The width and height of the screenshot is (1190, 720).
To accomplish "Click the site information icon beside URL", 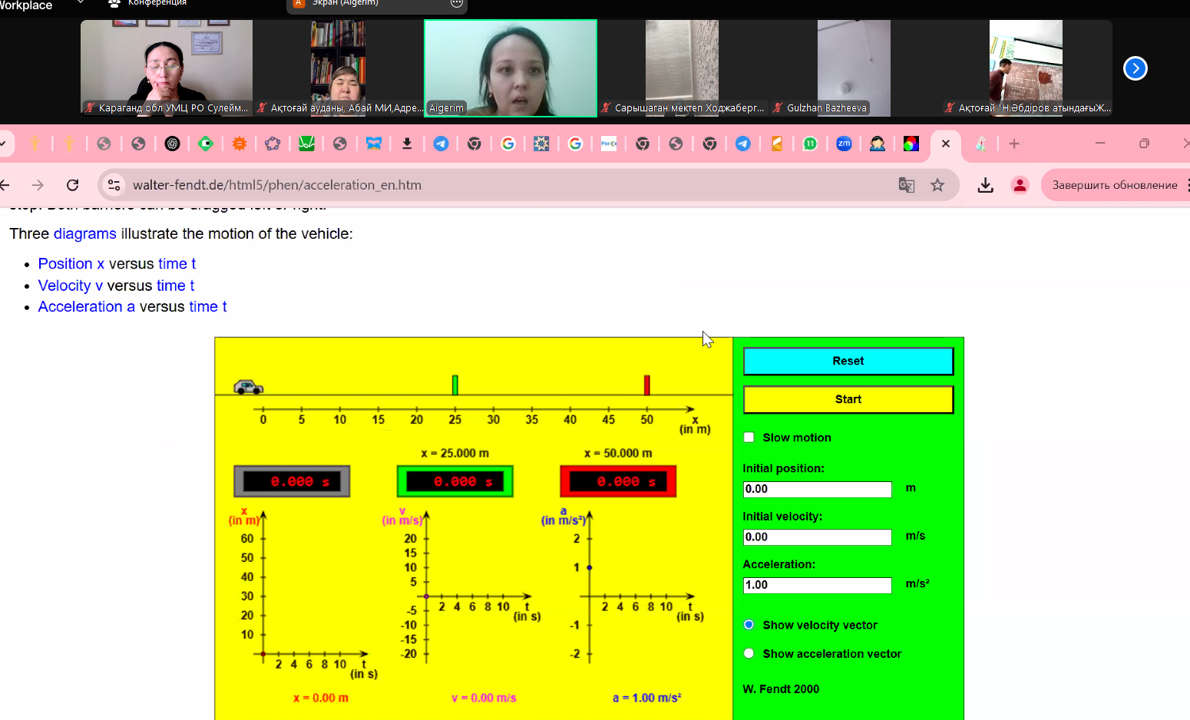I will (114, 185).
